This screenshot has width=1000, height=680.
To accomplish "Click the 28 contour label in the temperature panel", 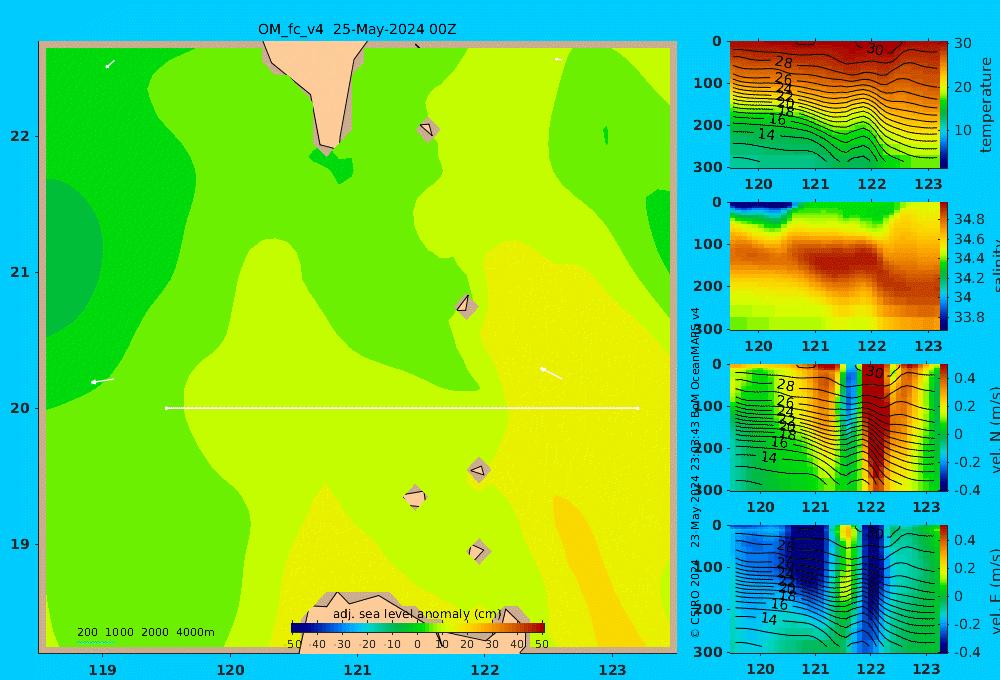I will [784, 63].
